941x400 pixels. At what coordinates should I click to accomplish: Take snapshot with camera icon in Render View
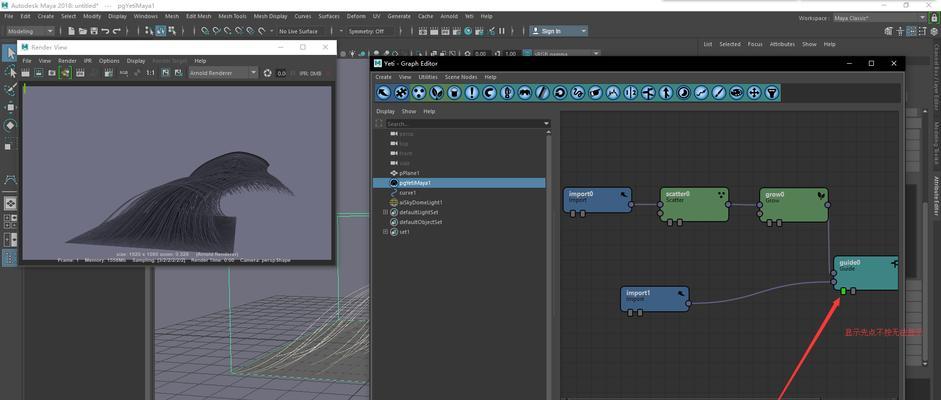[x=52, y=73]
